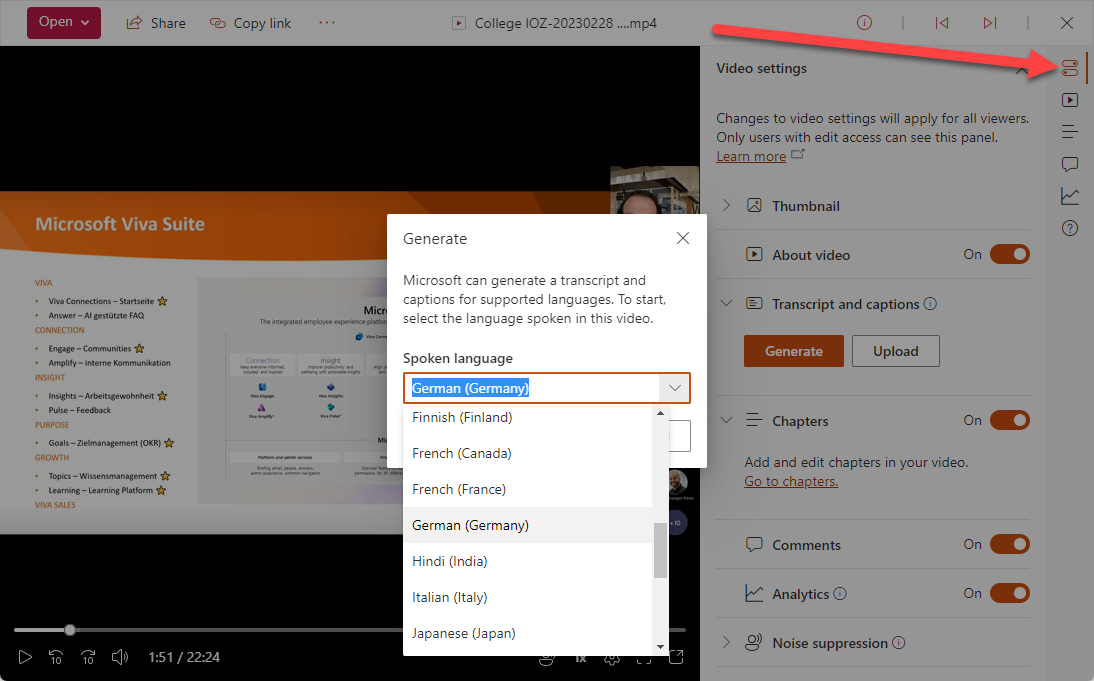Click language list scroll up arrow
This screenshot has height=681, width=1094.
(x=660, y=413)
